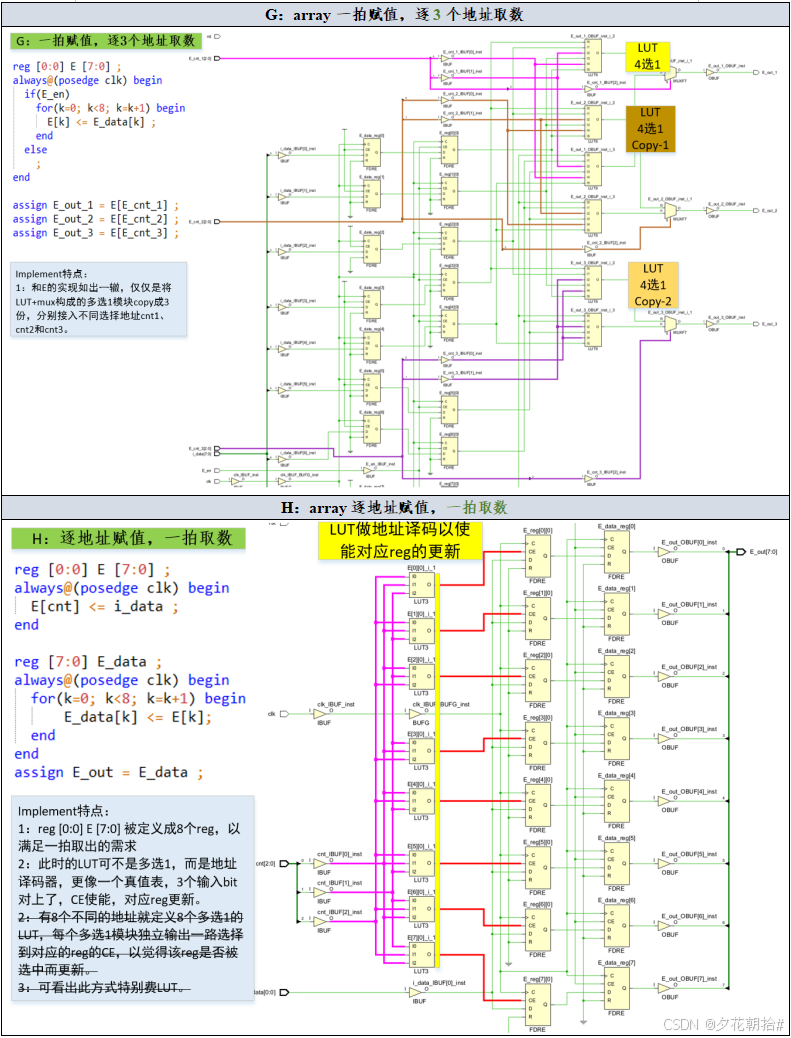Click the E_data_reg[7] FDRE in diagram H
Image resolution: width=791 pixels, height=1038 pixels.
pos(616,988)
